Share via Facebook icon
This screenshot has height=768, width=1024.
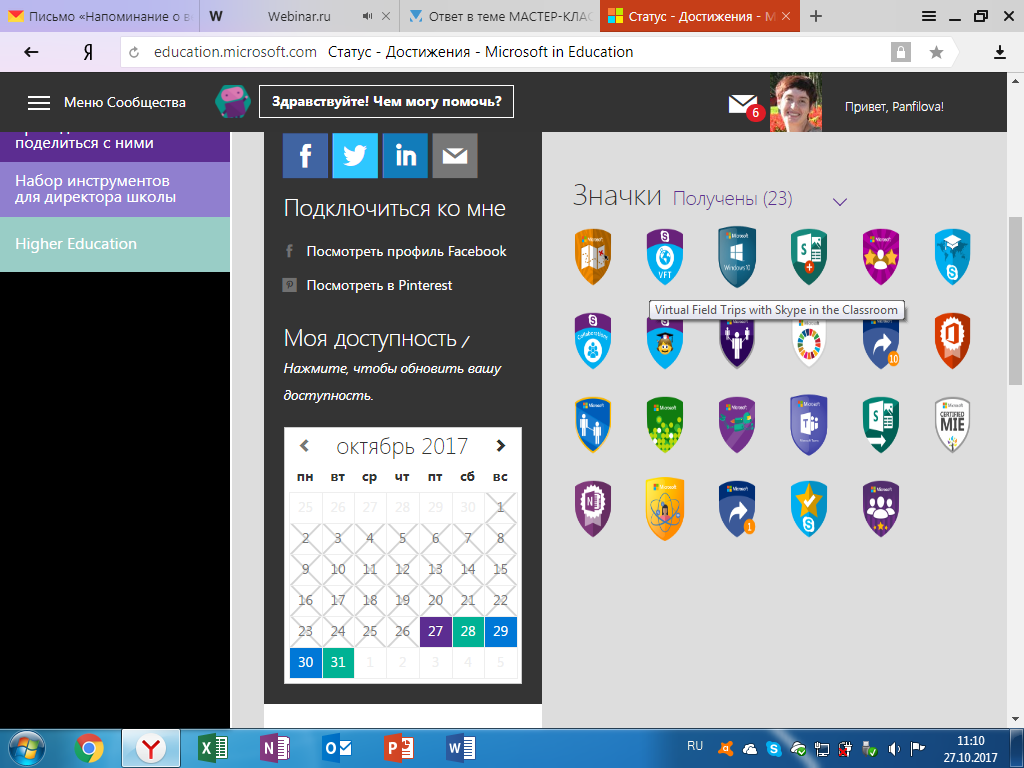[305, 155]
